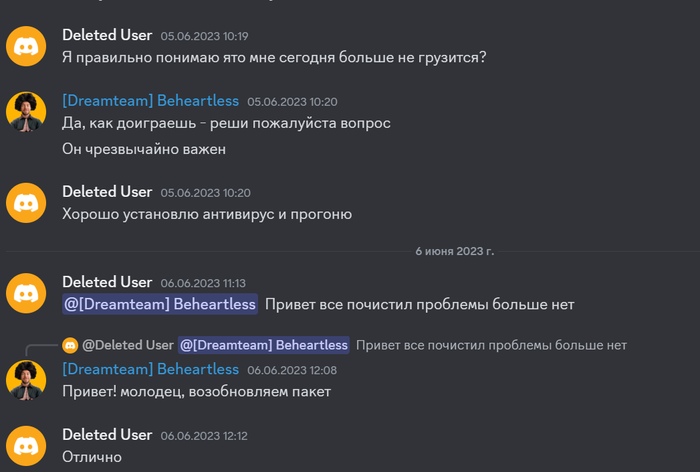
Task: Click the Deleted User avatar beside the "Отлично" message
Action: click(x=26, y=445)
